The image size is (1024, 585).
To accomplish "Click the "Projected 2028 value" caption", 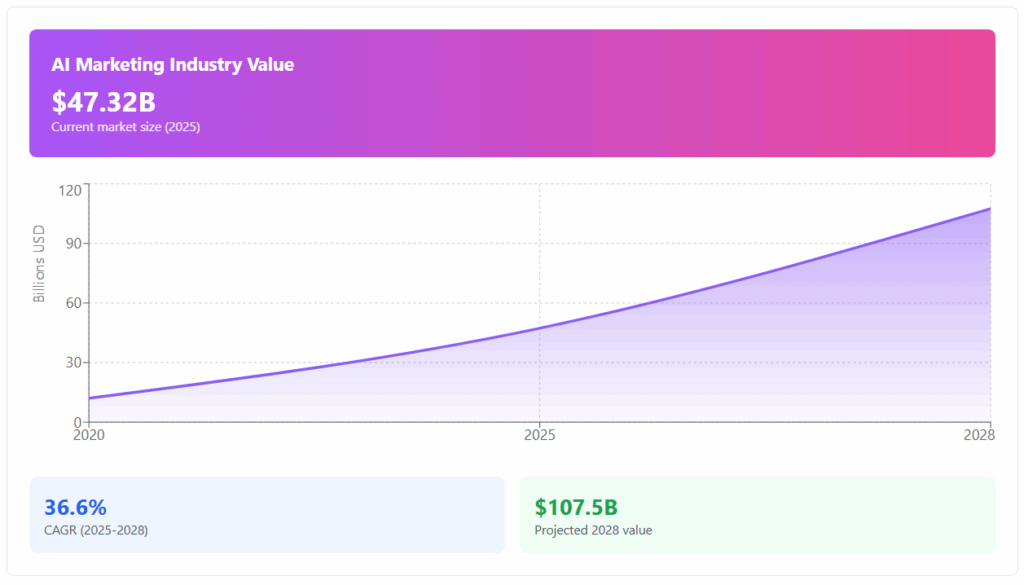I will 593,530.
